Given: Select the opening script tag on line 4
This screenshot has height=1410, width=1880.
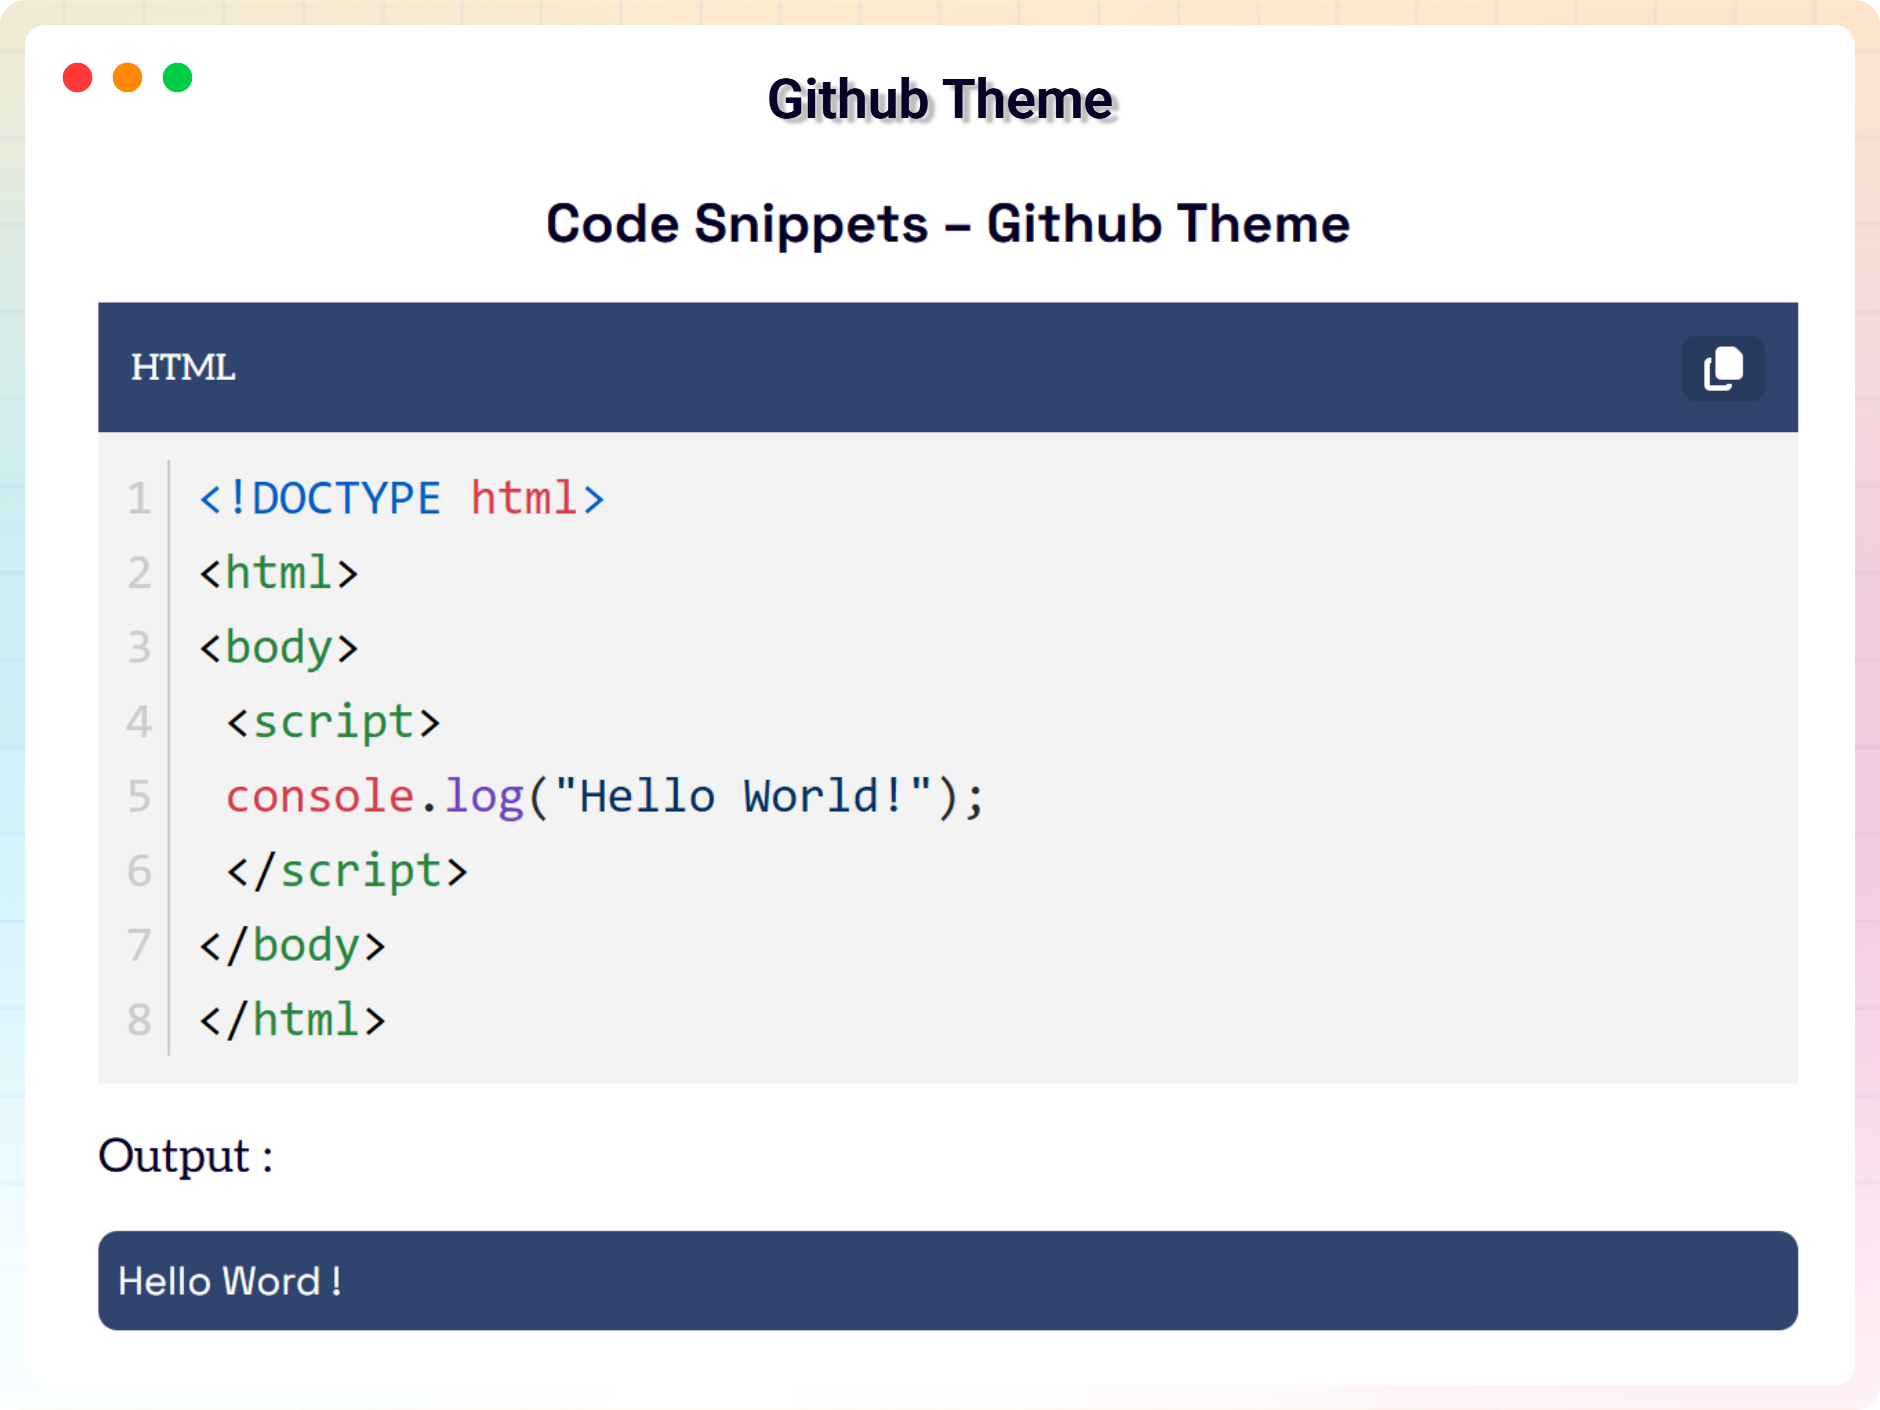Looking at the screenshot, I should (x=333, y=722).
